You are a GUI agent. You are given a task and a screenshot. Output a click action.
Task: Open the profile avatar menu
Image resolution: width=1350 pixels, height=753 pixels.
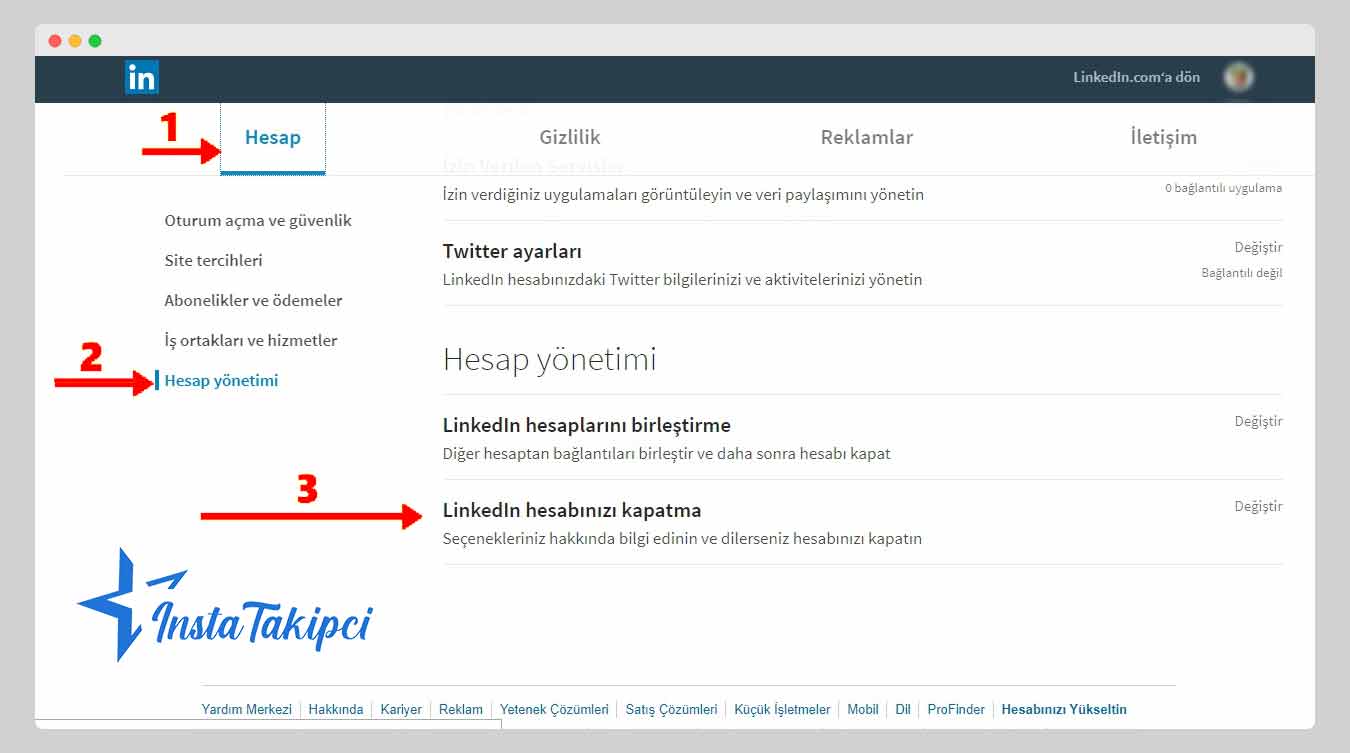pyautogui.click(x=1239, y=77)
